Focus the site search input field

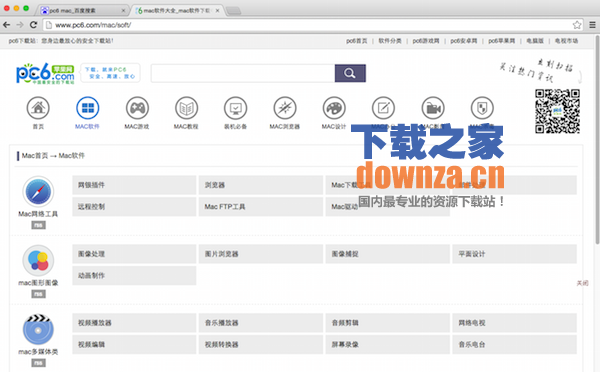point(243,73)
